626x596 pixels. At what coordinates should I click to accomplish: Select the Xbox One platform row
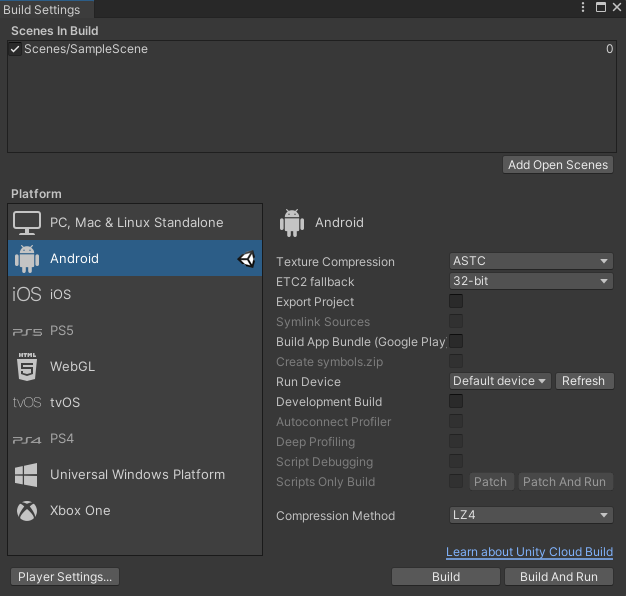[135, 511]
